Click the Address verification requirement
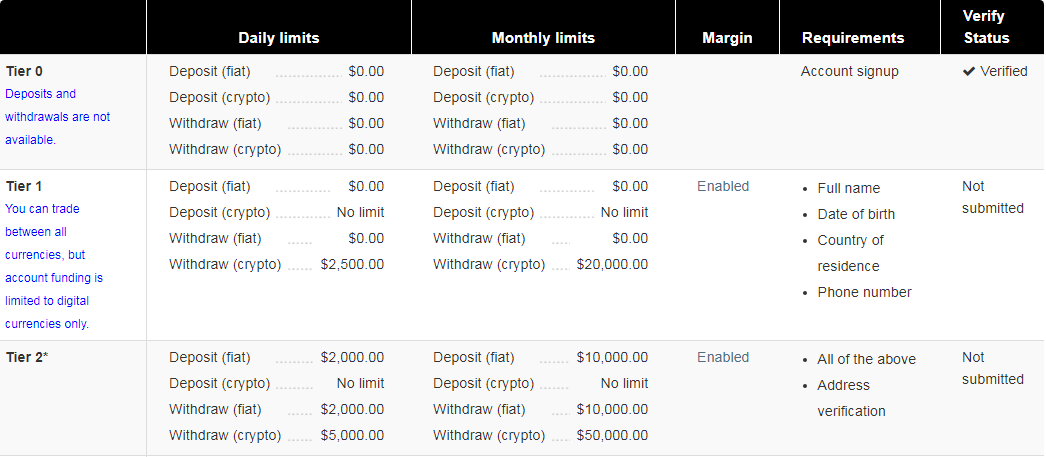This screenshot has height=457, width=1046. [x=851, y=398]
